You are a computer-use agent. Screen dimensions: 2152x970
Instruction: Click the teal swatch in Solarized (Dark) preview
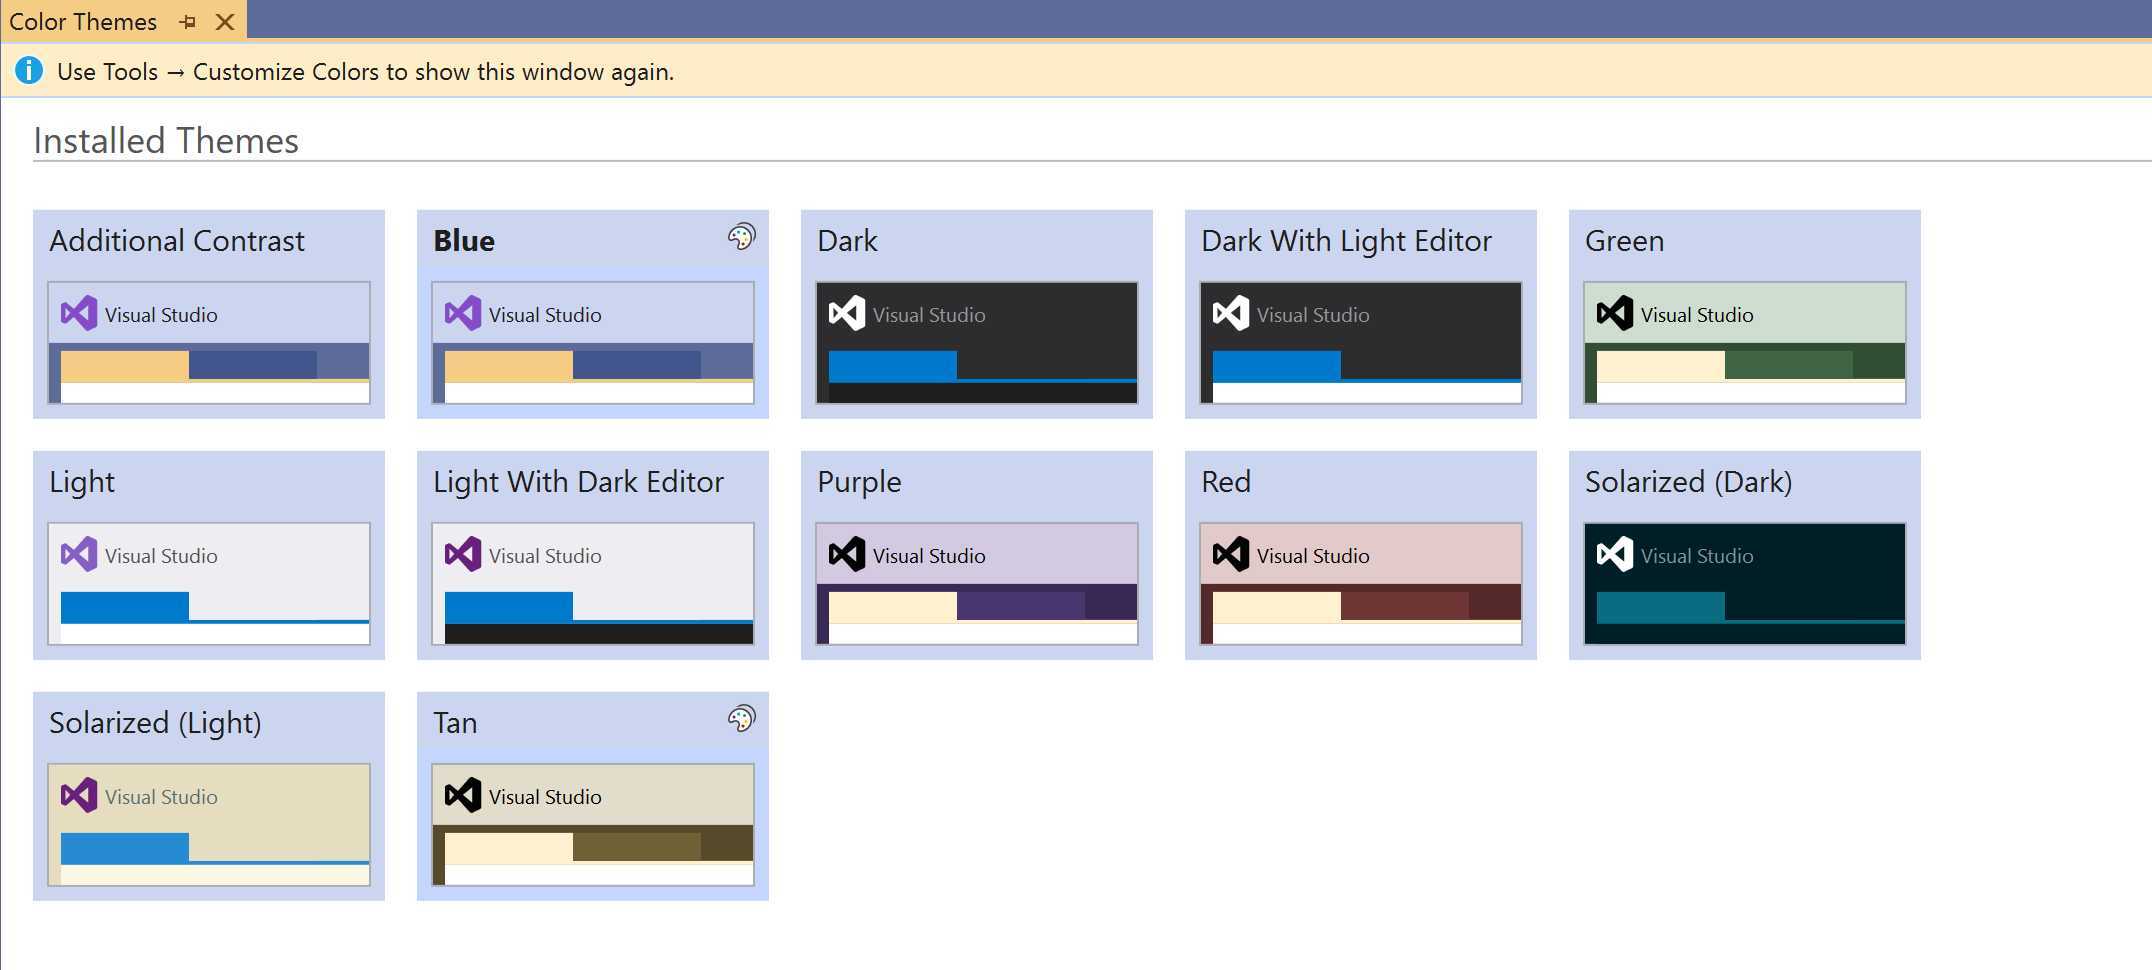click(1661, 607)
